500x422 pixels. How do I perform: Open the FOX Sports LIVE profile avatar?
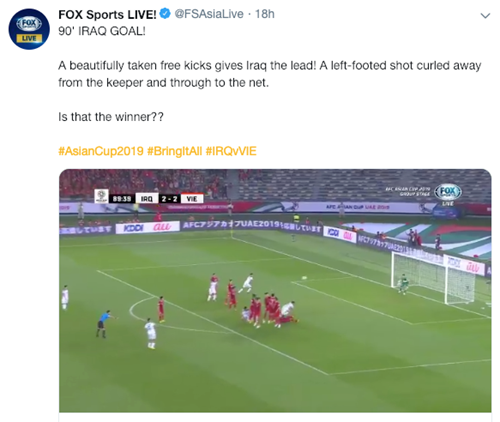[x=29, y=29]
